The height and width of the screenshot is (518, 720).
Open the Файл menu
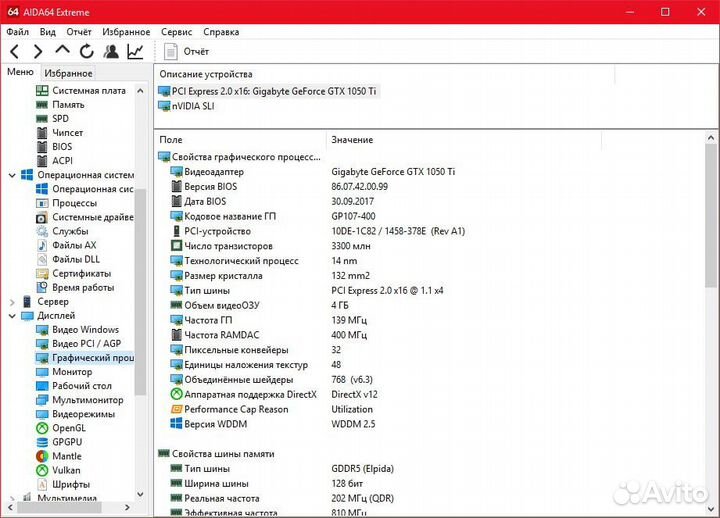pos(18,32)
